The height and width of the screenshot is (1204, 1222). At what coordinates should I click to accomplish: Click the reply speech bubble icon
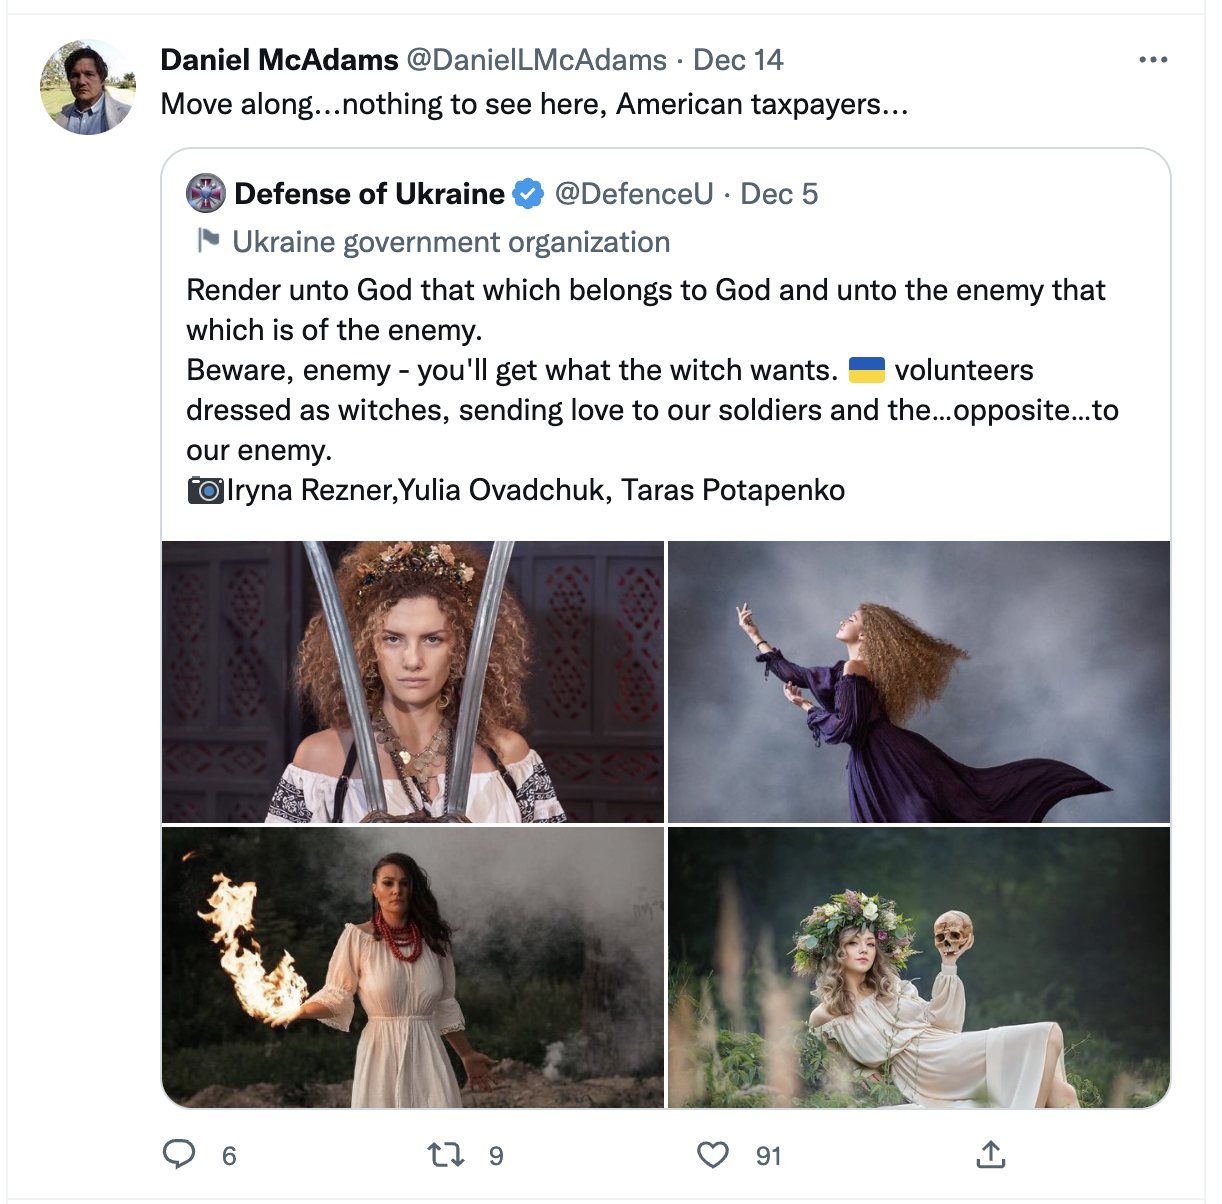pyautogui.click(x=179, y=1155)
